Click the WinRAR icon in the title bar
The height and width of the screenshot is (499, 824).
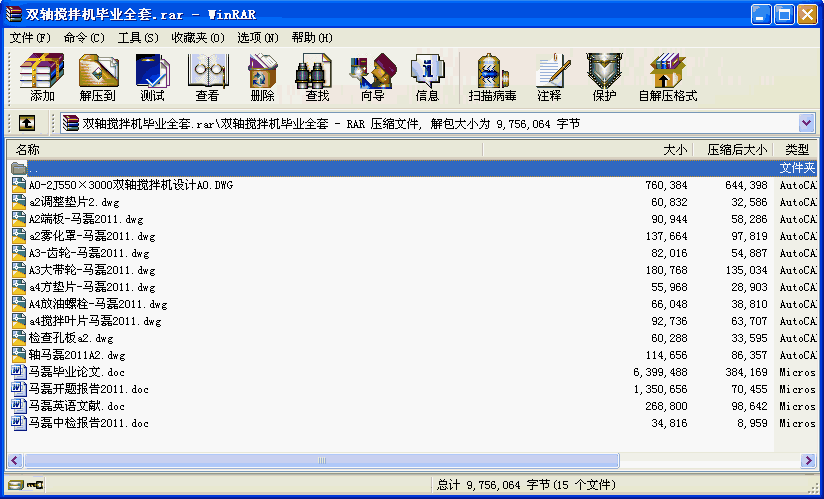pos(14,14)
